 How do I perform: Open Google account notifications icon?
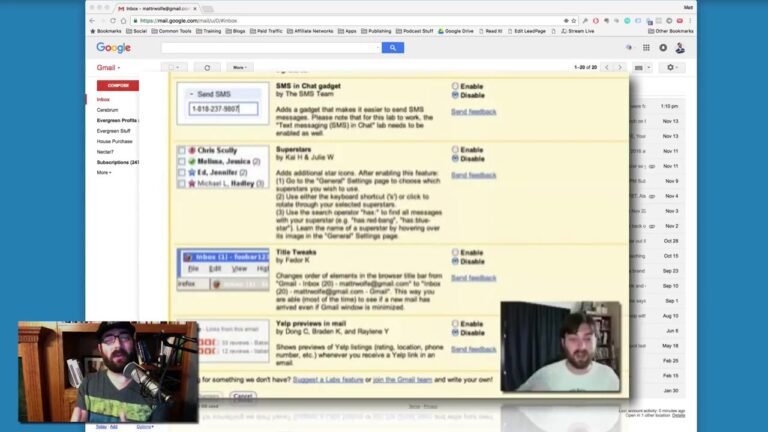(663, 47)
